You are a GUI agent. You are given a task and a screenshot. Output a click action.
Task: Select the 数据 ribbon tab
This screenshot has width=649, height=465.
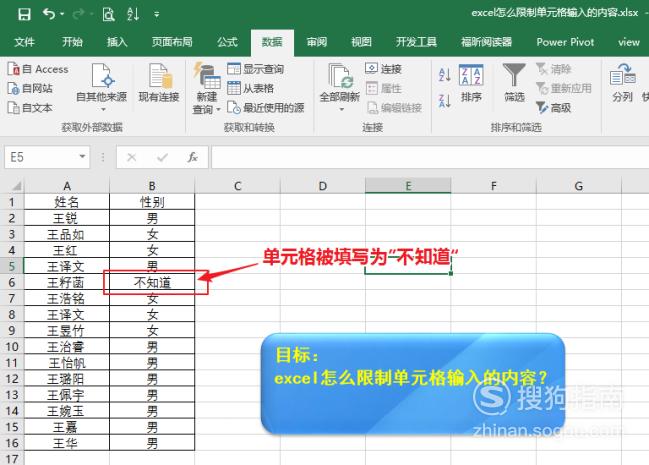pyautogui.click(x=272, y=42)
